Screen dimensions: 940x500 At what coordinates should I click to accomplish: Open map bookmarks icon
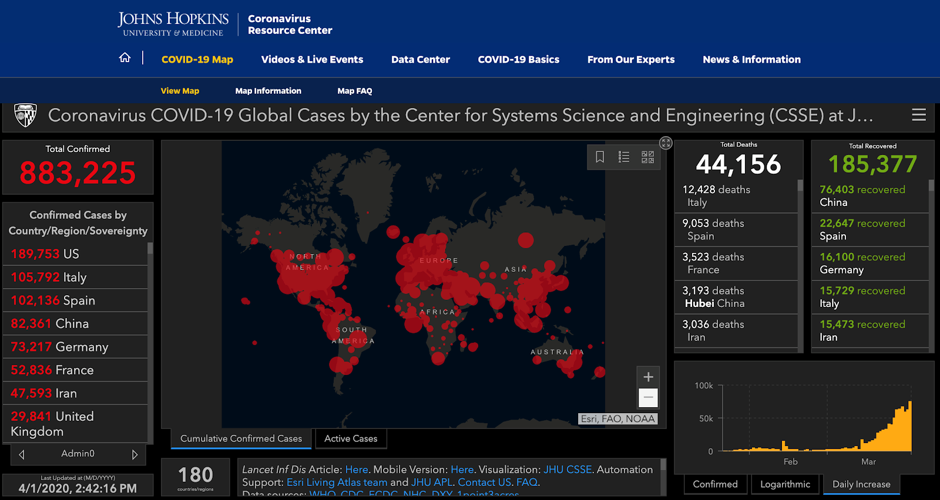599,157
